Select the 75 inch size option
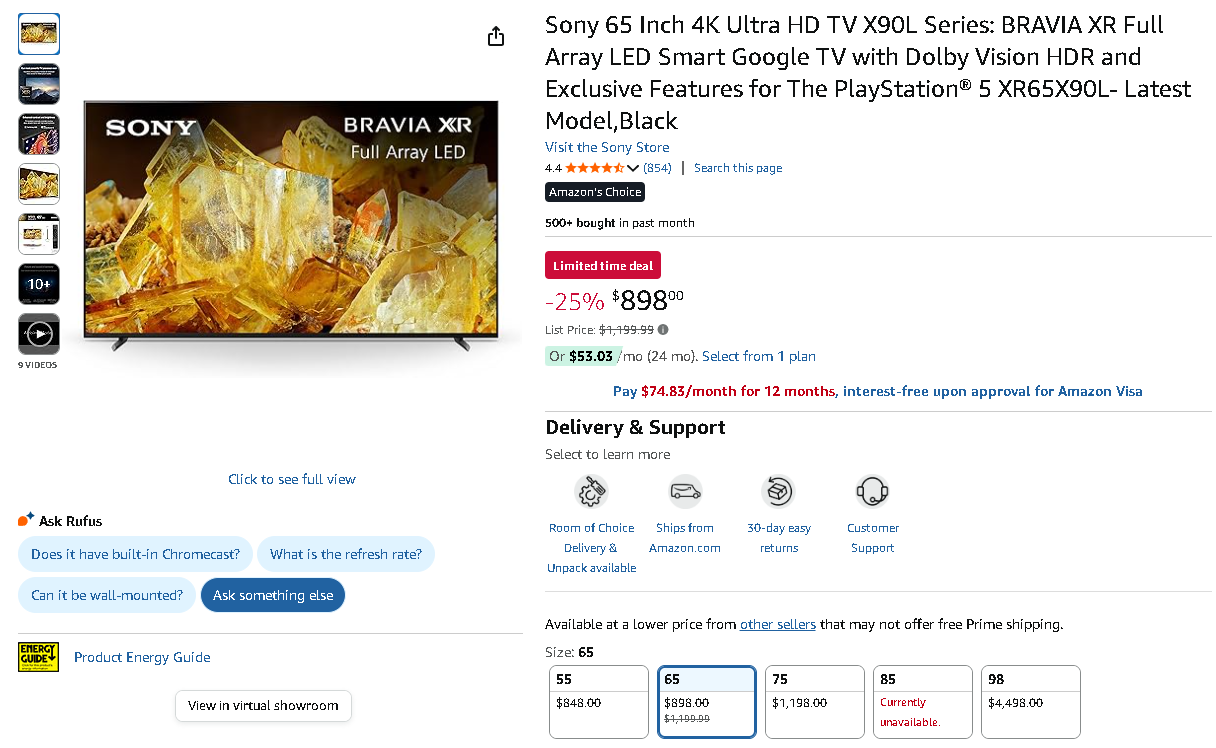The width and height of the screenshot is (1216, 748). click(x=814, y=702)
